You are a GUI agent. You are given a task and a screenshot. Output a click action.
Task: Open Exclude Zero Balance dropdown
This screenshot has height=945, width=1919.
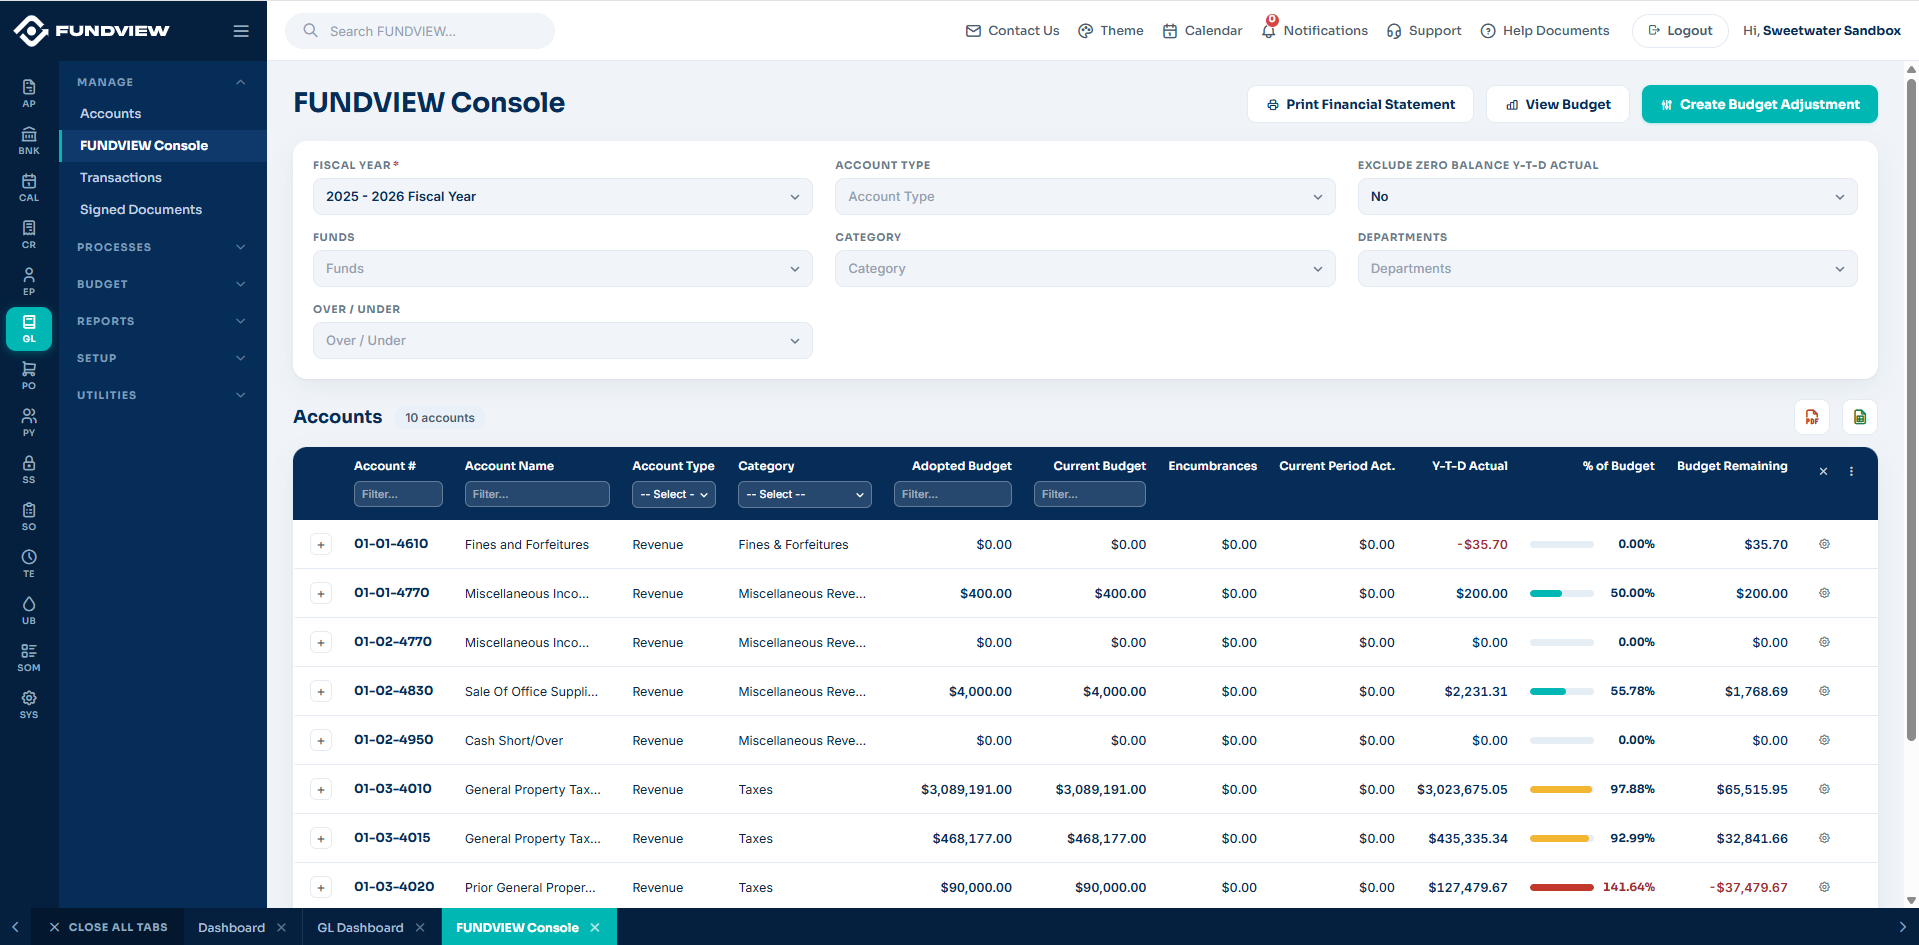(x=1608, y=196)
